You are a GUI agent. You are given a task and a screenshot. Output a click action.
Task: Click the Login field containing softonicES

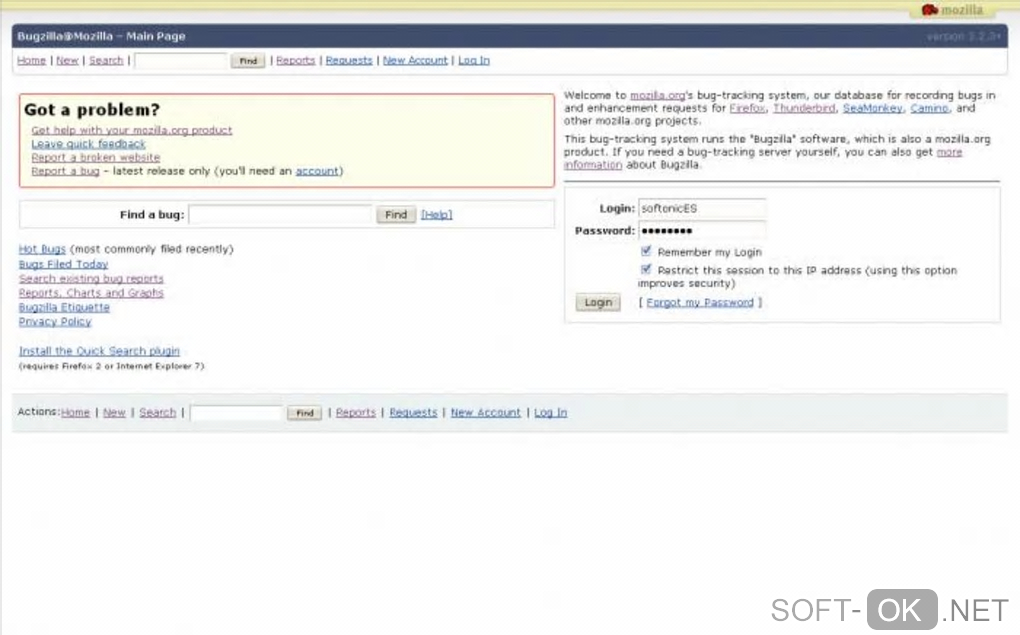coord(702,208)
